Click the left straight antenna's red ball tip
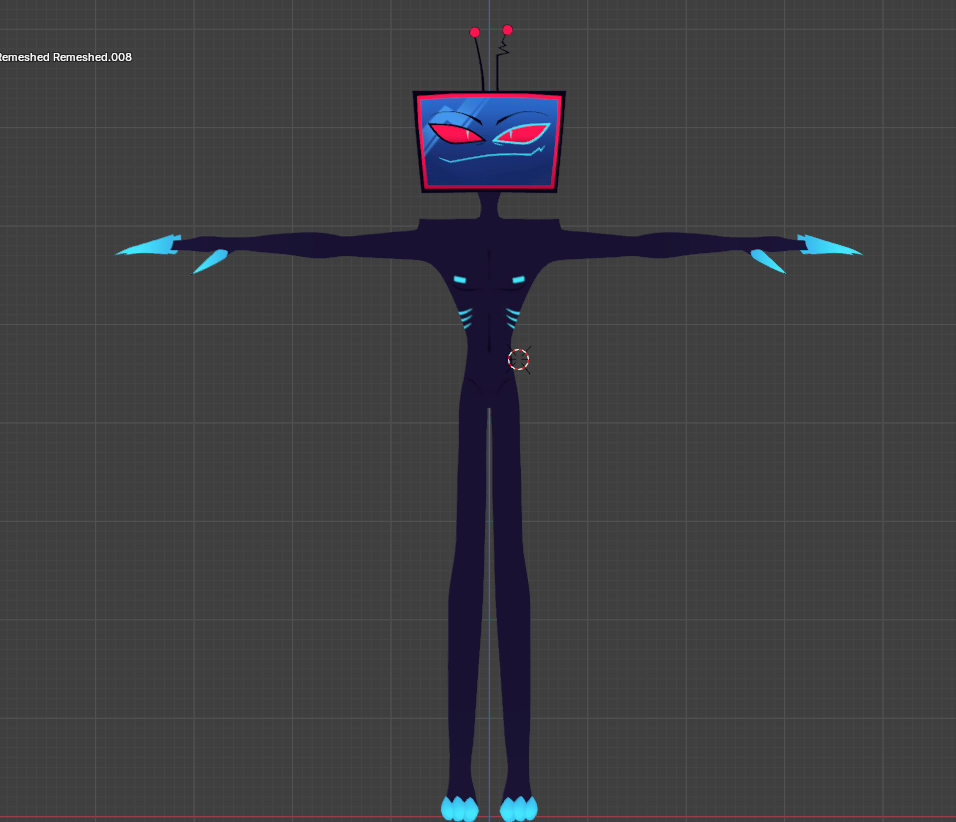This screenshot has width=956, height=822. click(x=475, y=32)
